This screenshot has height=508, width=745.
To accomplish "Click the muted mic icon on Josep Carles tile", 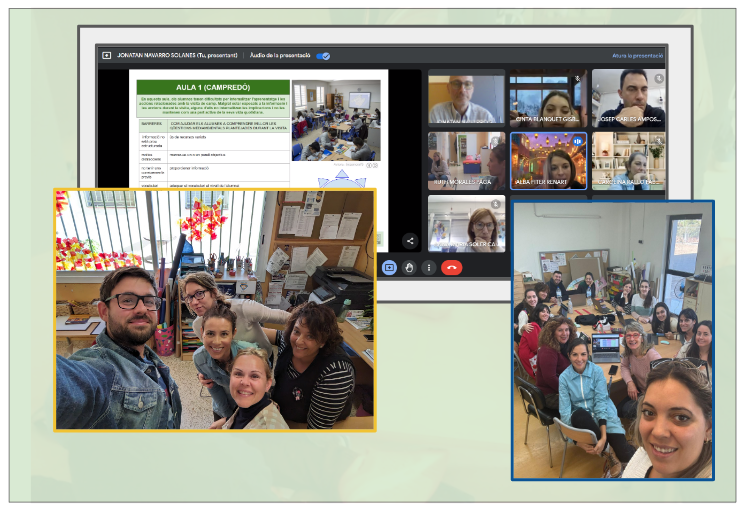I will pyautogui.click(x=658, y=77).
